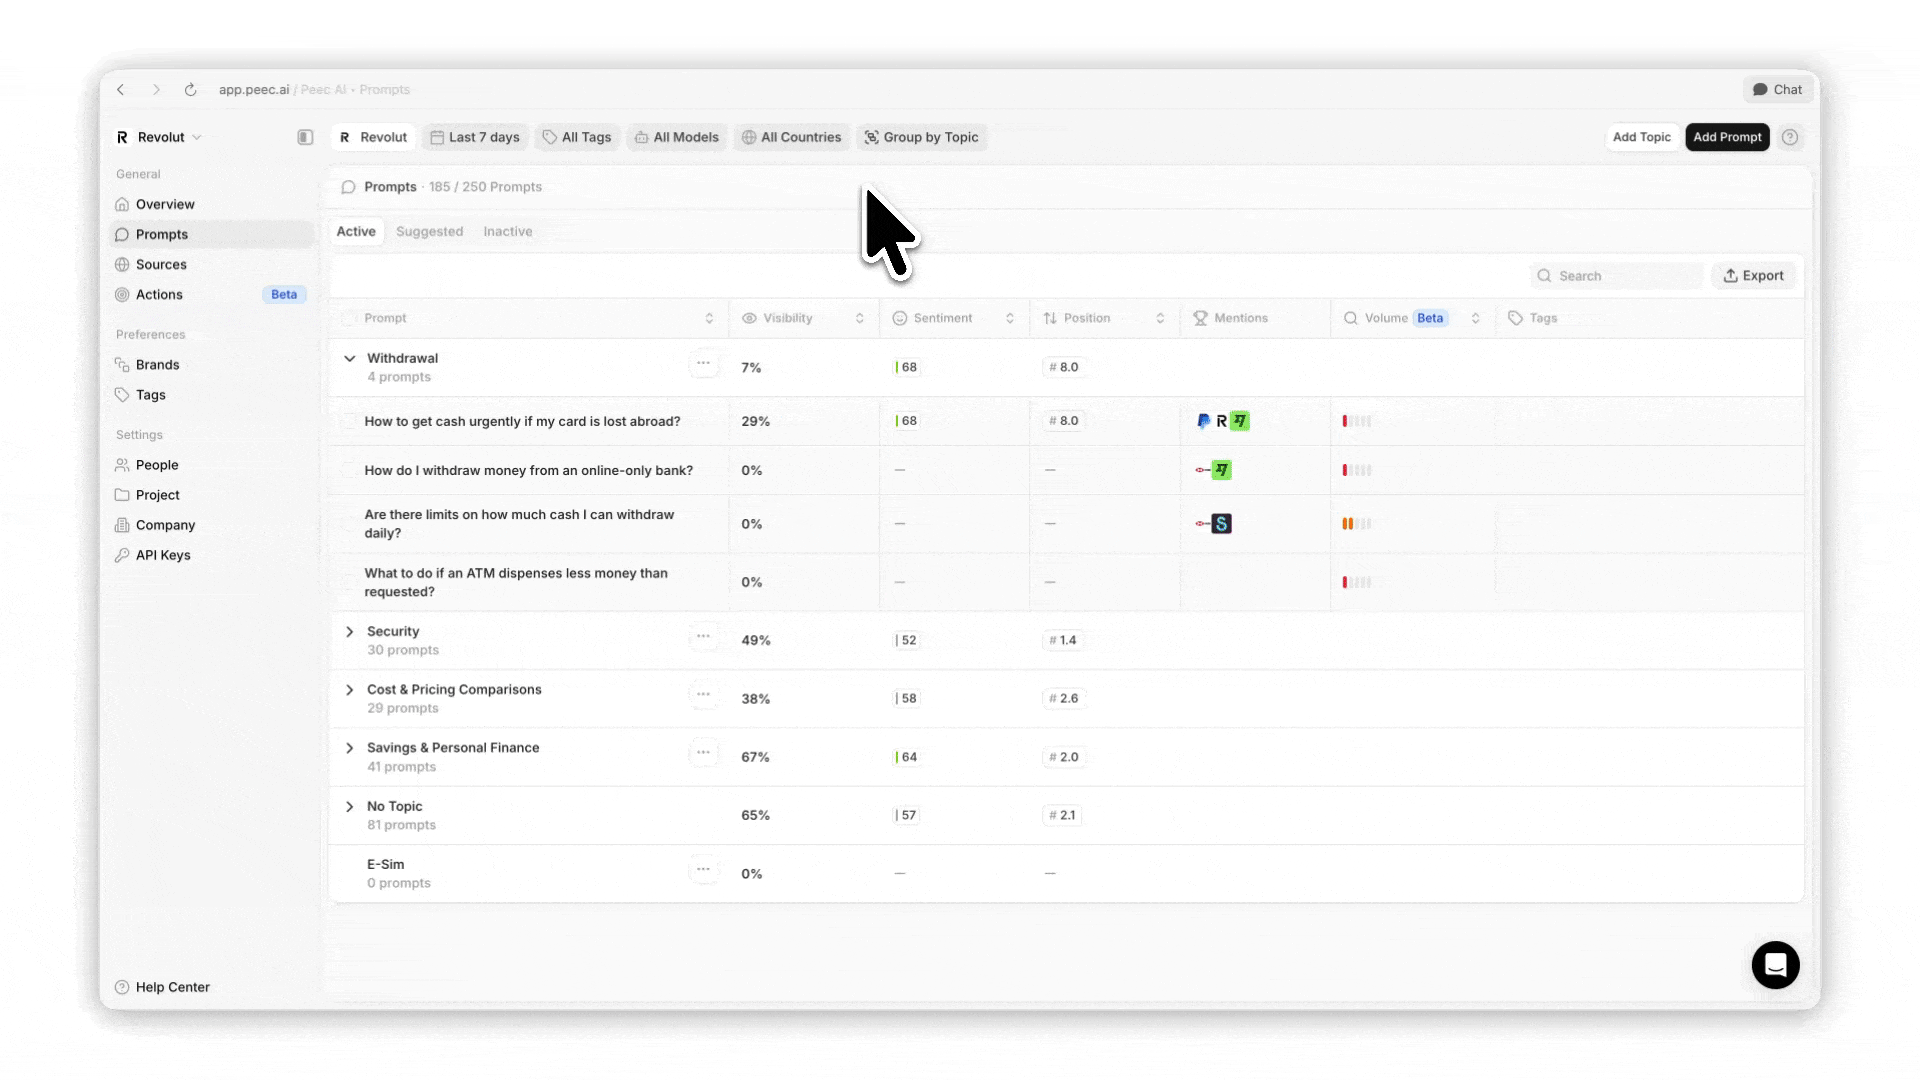Toggle the sidebar collapse icon
Image resolution: width=1920 pixels, height=1080 pixels.
pos(305,137)
